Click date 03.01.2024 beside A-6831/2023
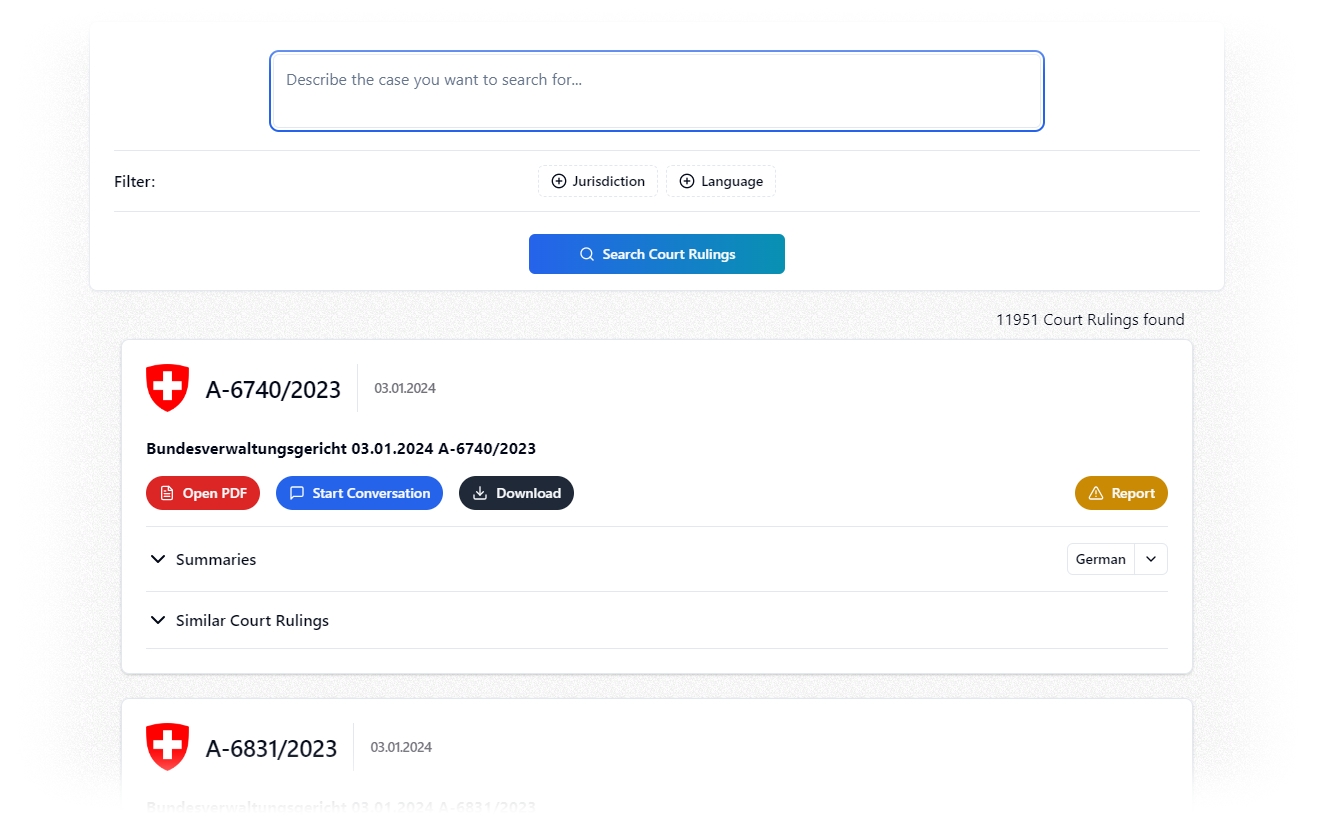This screenshot has height=819, width=1317. click(401, 747)
